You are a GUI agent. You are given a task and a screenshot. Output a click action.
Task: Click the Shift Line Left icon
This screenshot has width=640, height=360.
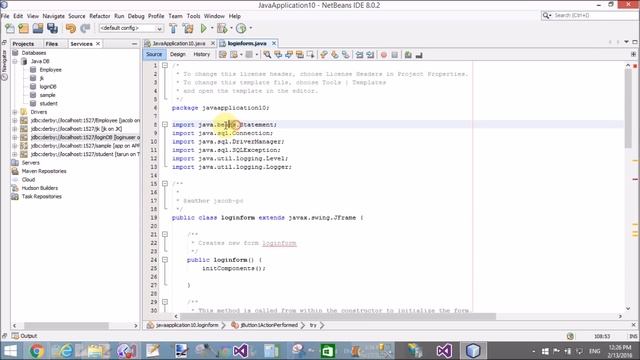[x=359, y=55]
